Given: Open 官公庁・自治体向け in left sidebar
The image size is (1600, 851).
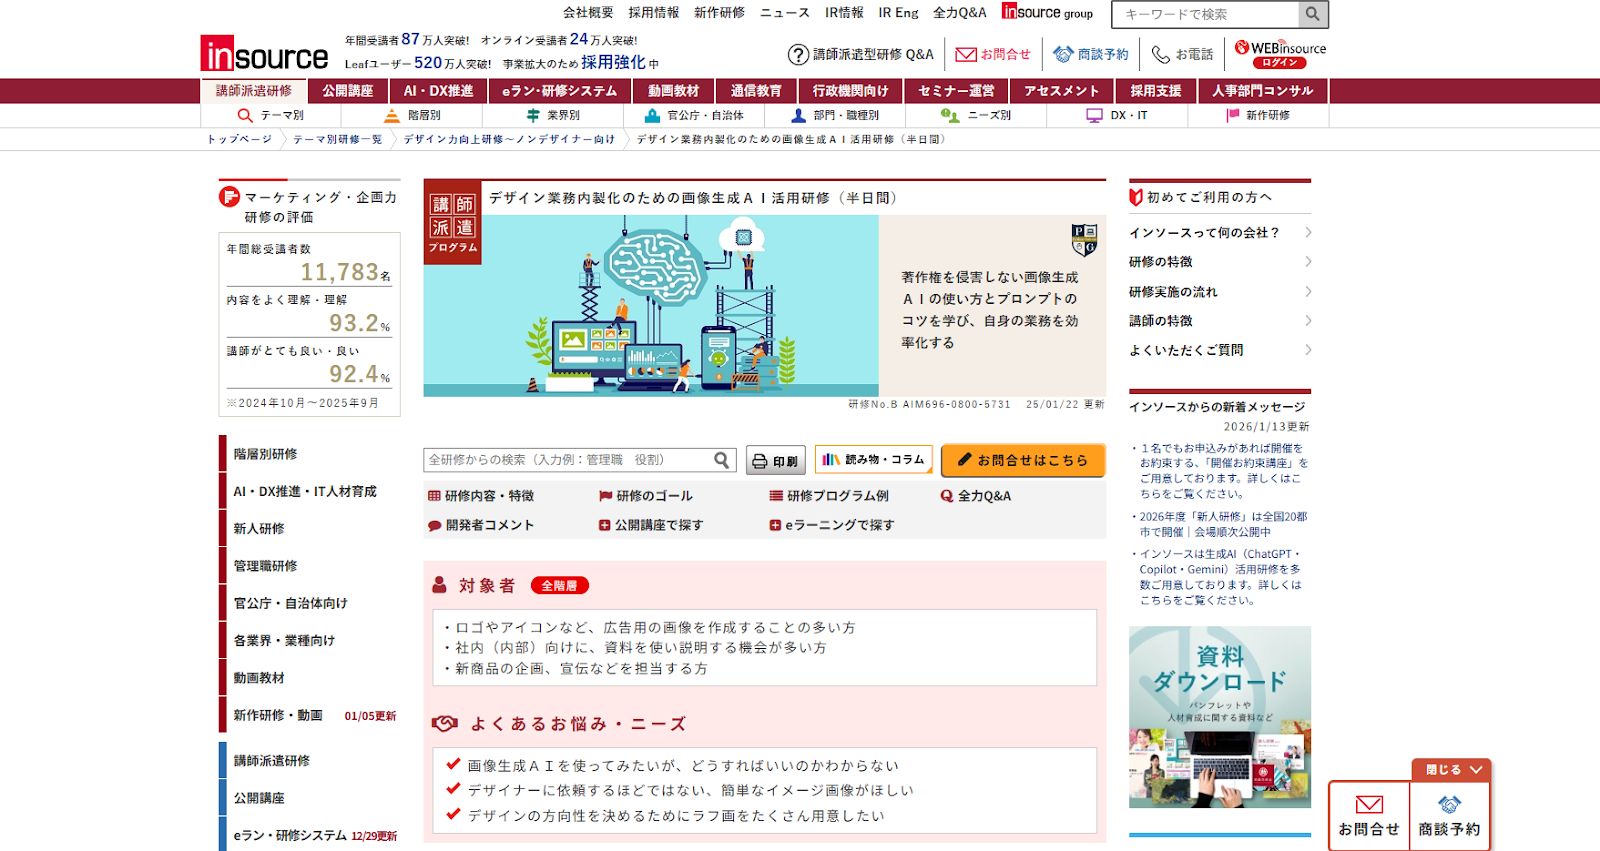Looking at the screenshot, I should click(291, 604).
